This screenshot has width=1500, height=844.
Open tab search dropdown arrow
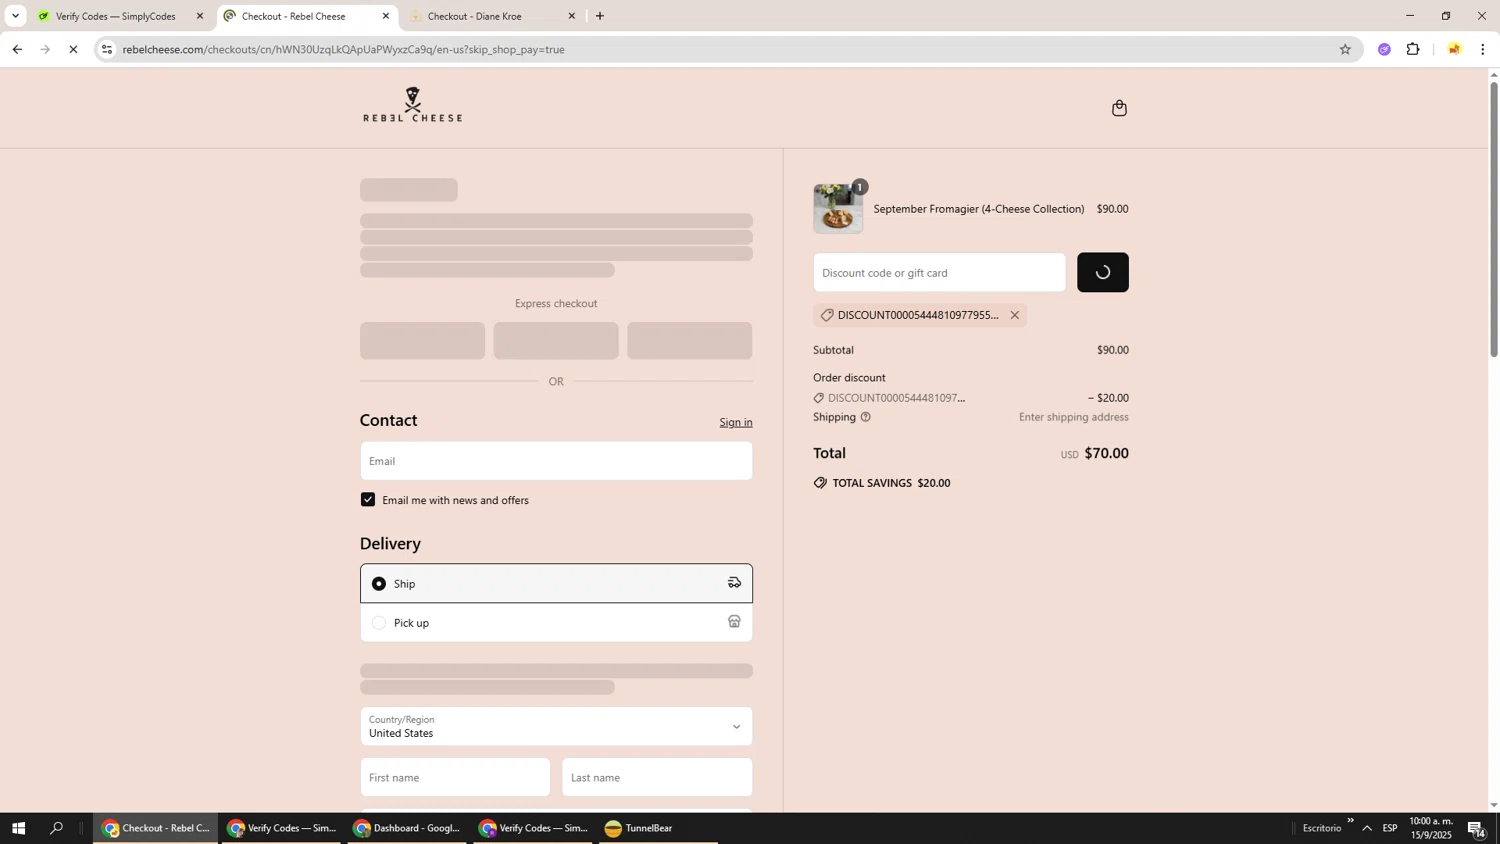(14, 16)
